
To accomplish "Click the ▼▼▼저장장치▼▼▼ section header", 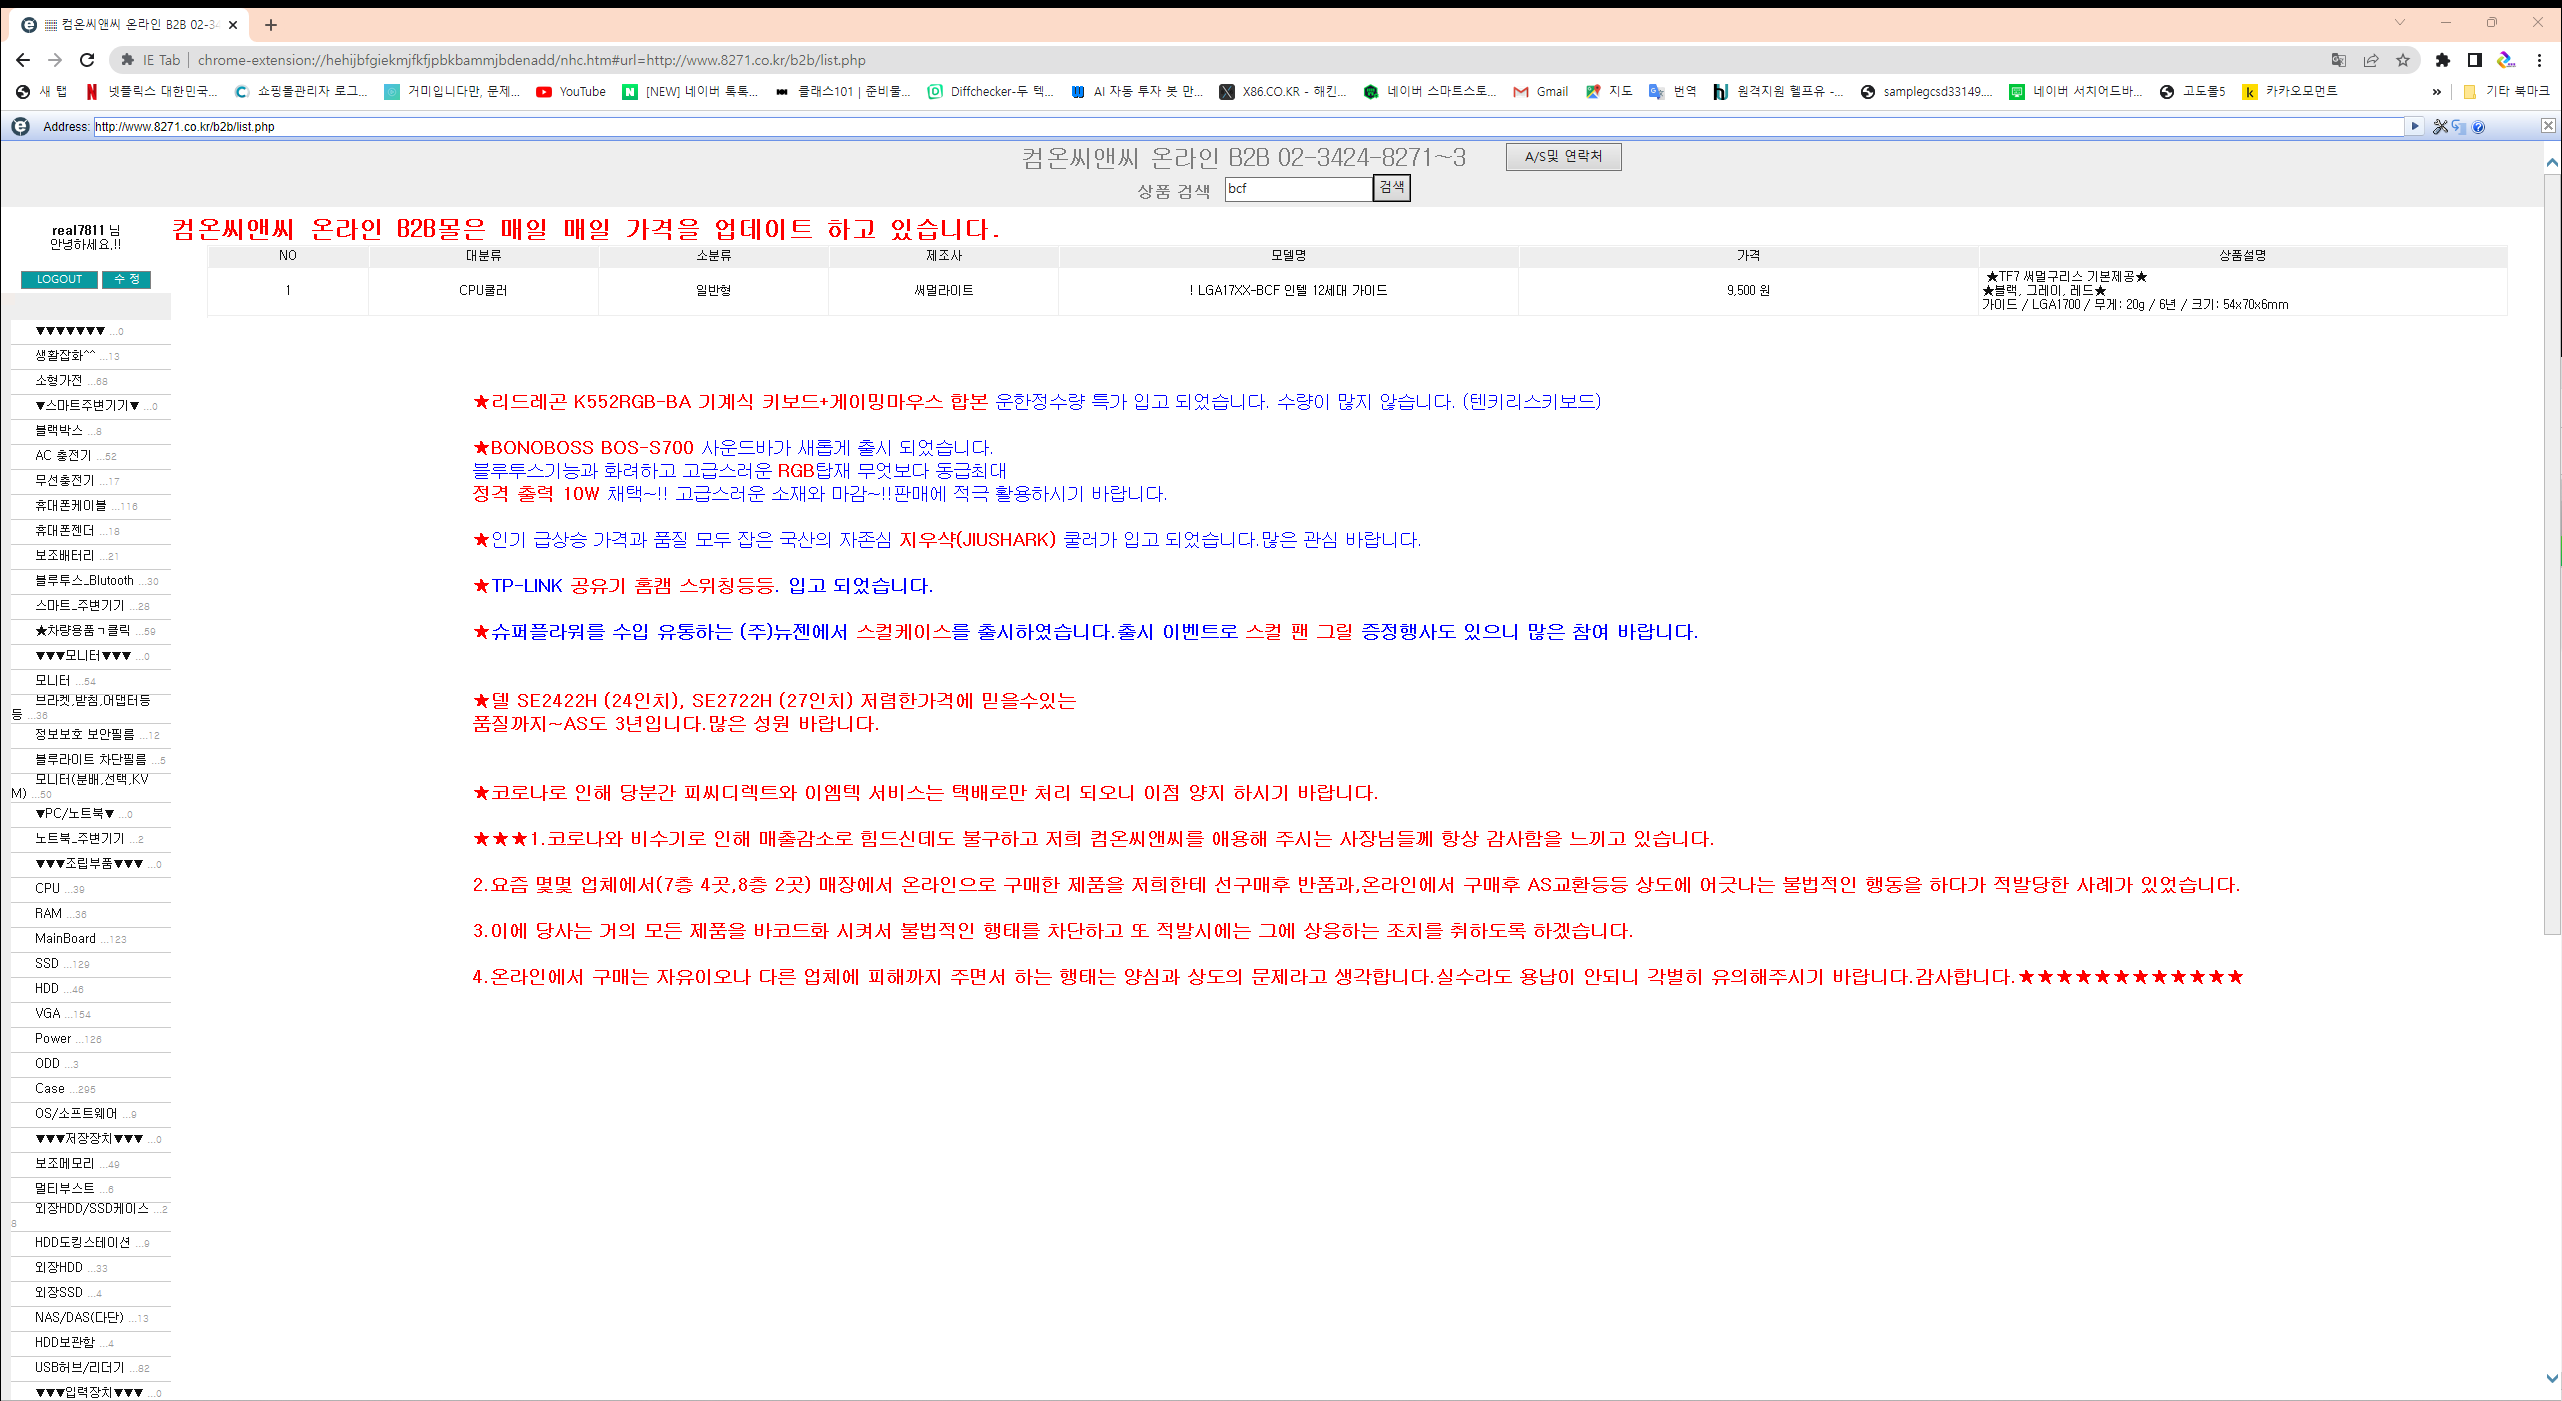I will pos(89,1138).
